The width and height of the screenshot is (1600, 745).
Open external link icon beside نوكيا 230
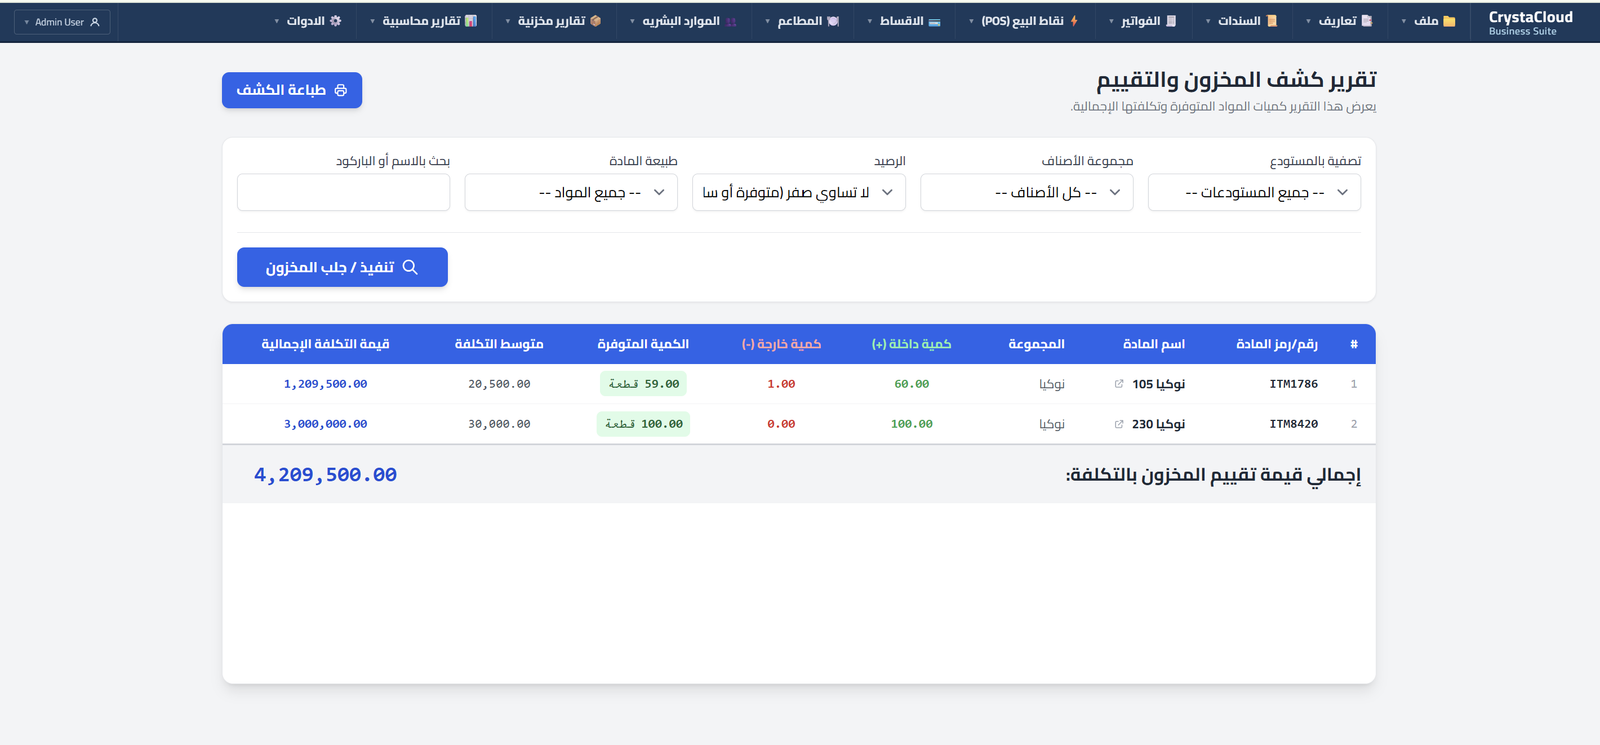click(x=1119, y=424)
